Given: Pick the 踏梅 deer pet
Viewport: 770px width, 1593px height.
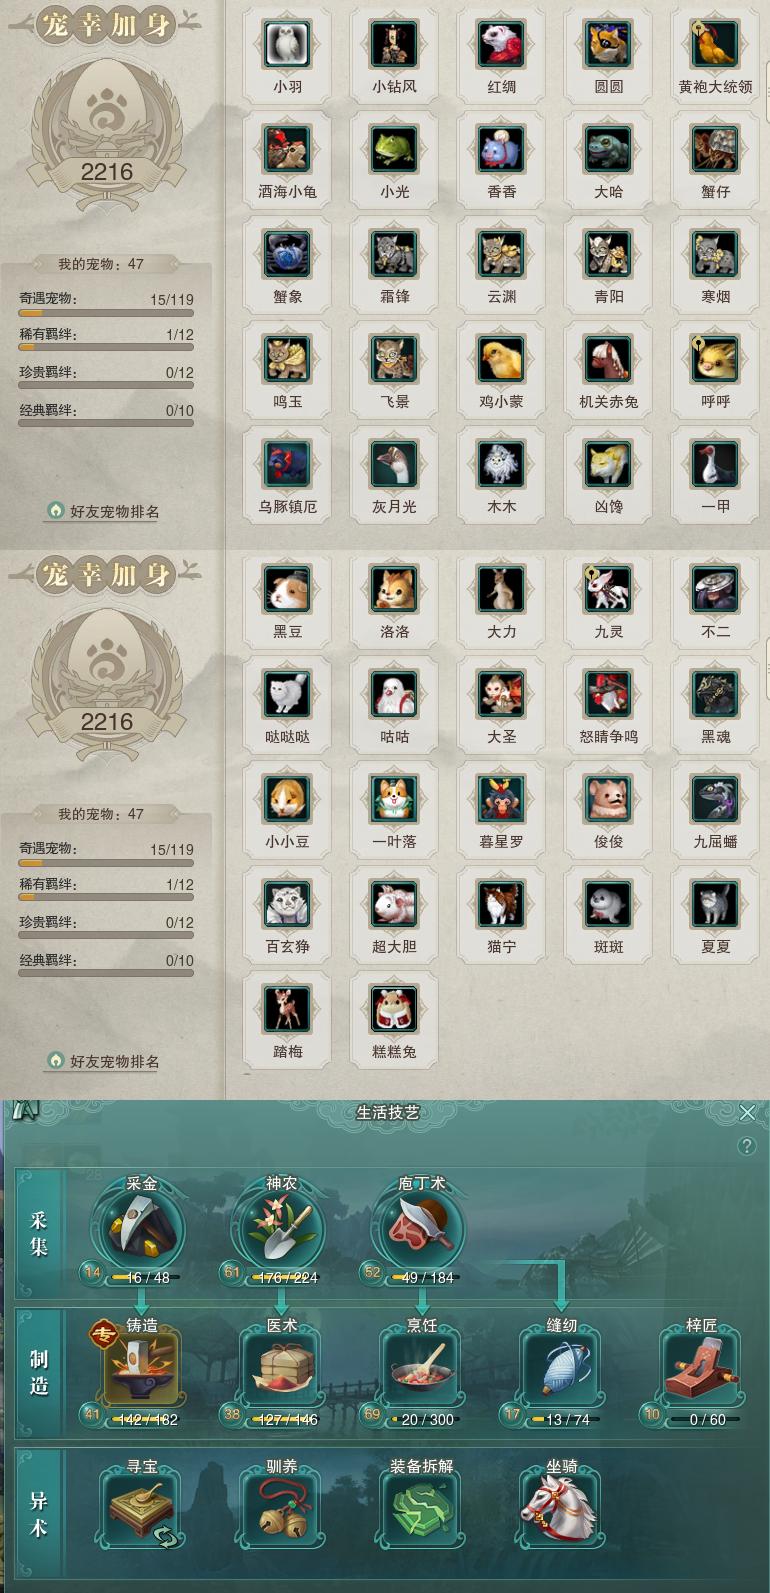Looking at the screenshot, I should tap(288, 1010).
